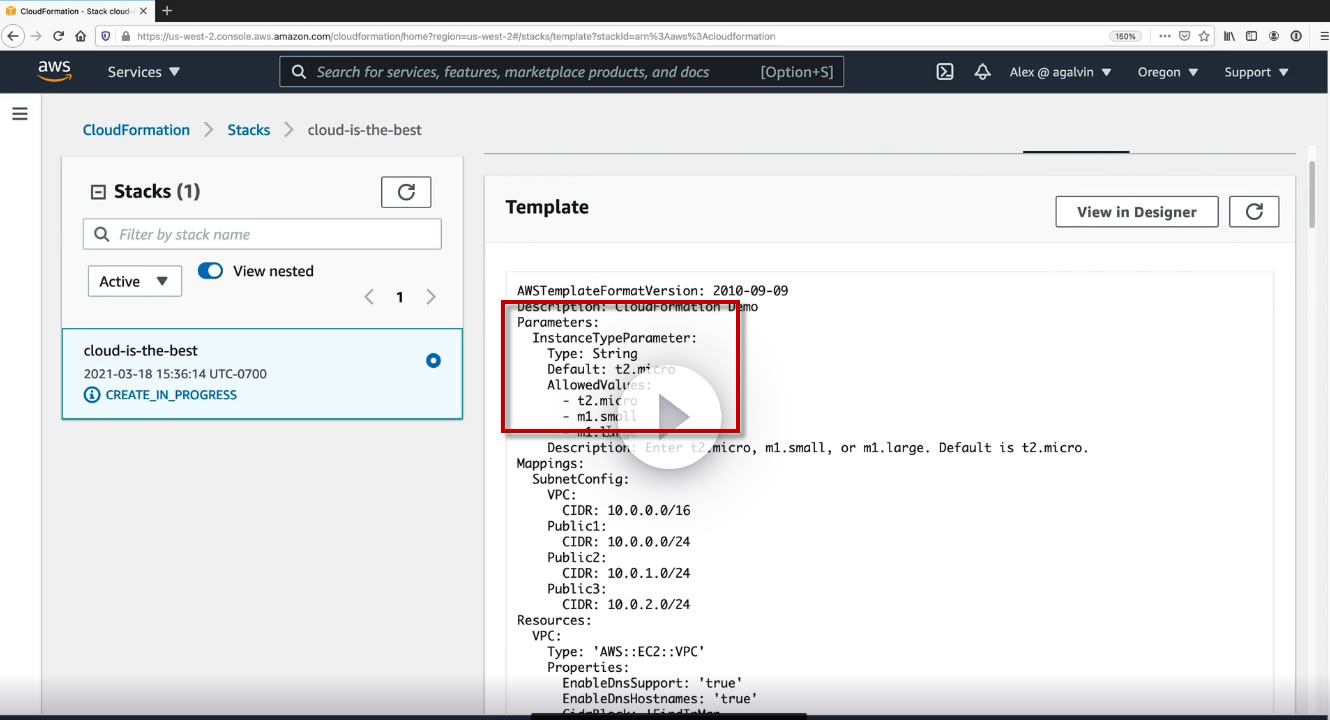Refresh the Template panel
Viewport: 1330px width, 720px height.
point(1254,212)
